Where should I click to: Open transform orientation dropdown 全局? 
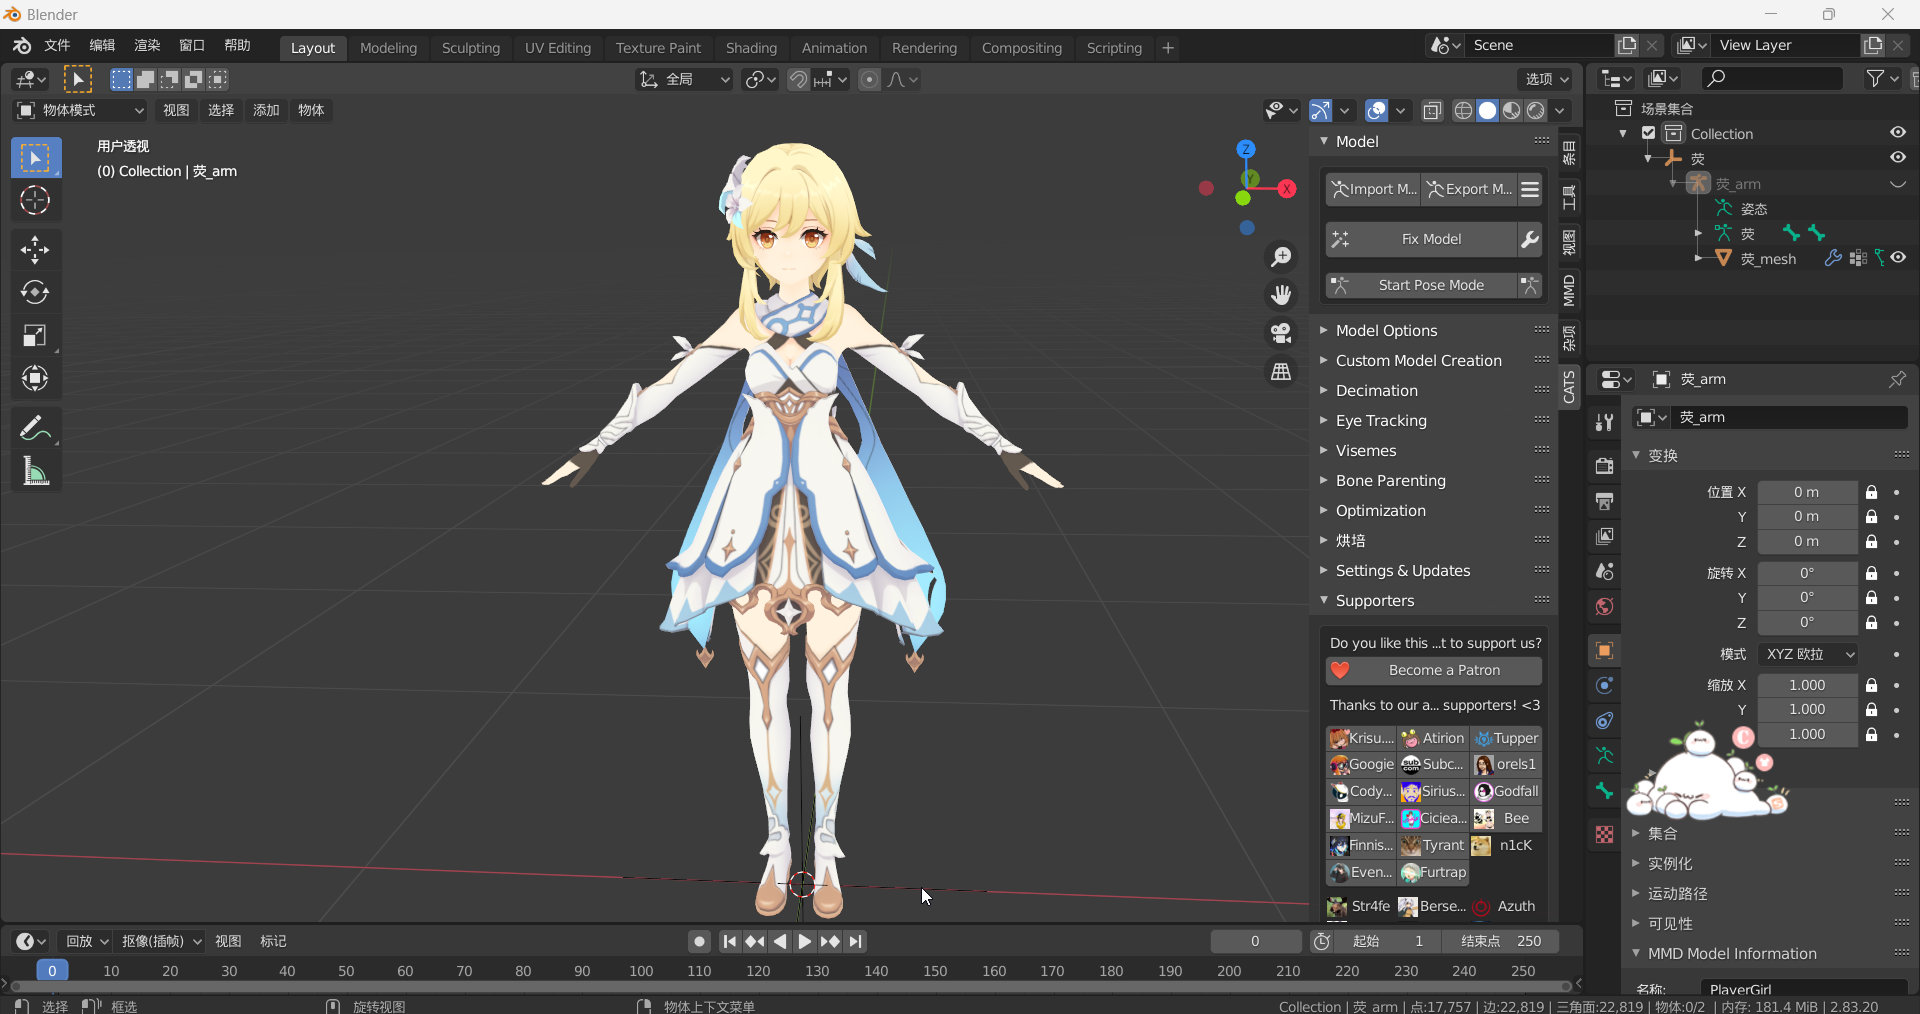tap(685, 79)
